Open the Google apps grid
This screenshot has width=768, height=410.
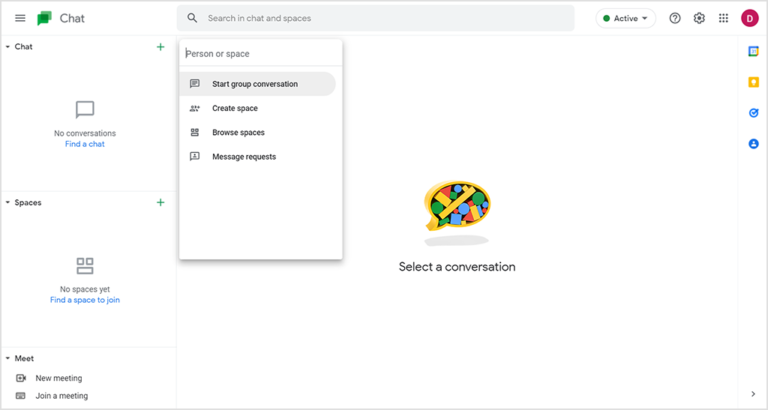tap(723, 18)
